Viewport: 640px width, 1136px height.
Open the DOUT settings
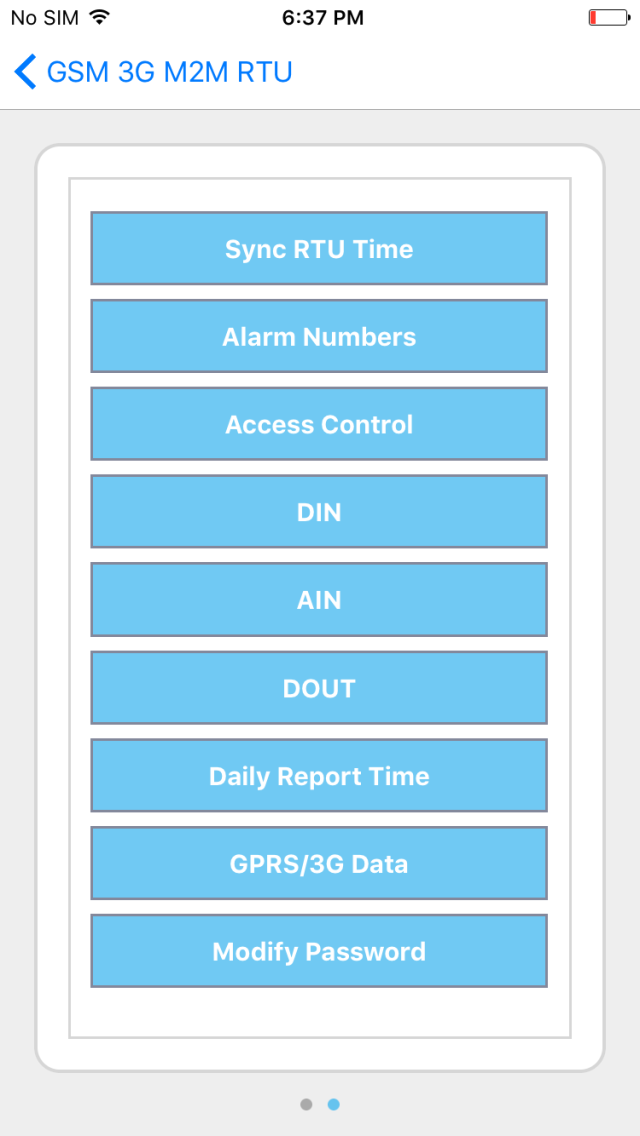319,687
